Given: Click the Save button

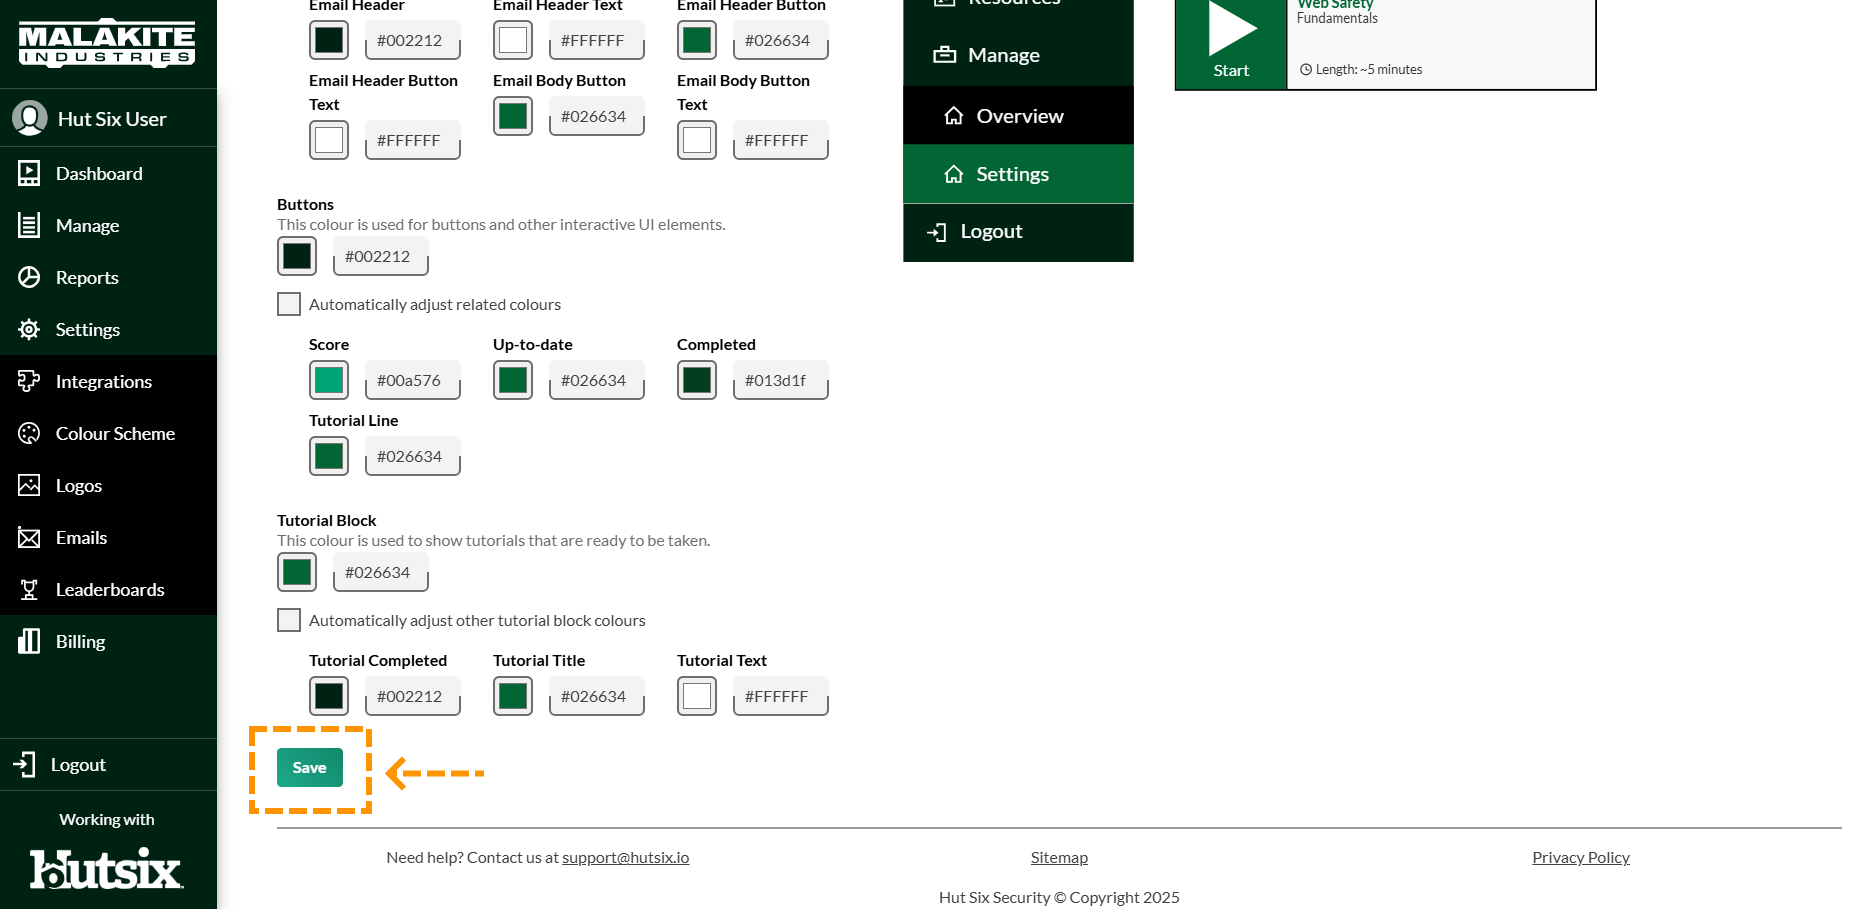Looking at the screenshot, I should point(310,768).
